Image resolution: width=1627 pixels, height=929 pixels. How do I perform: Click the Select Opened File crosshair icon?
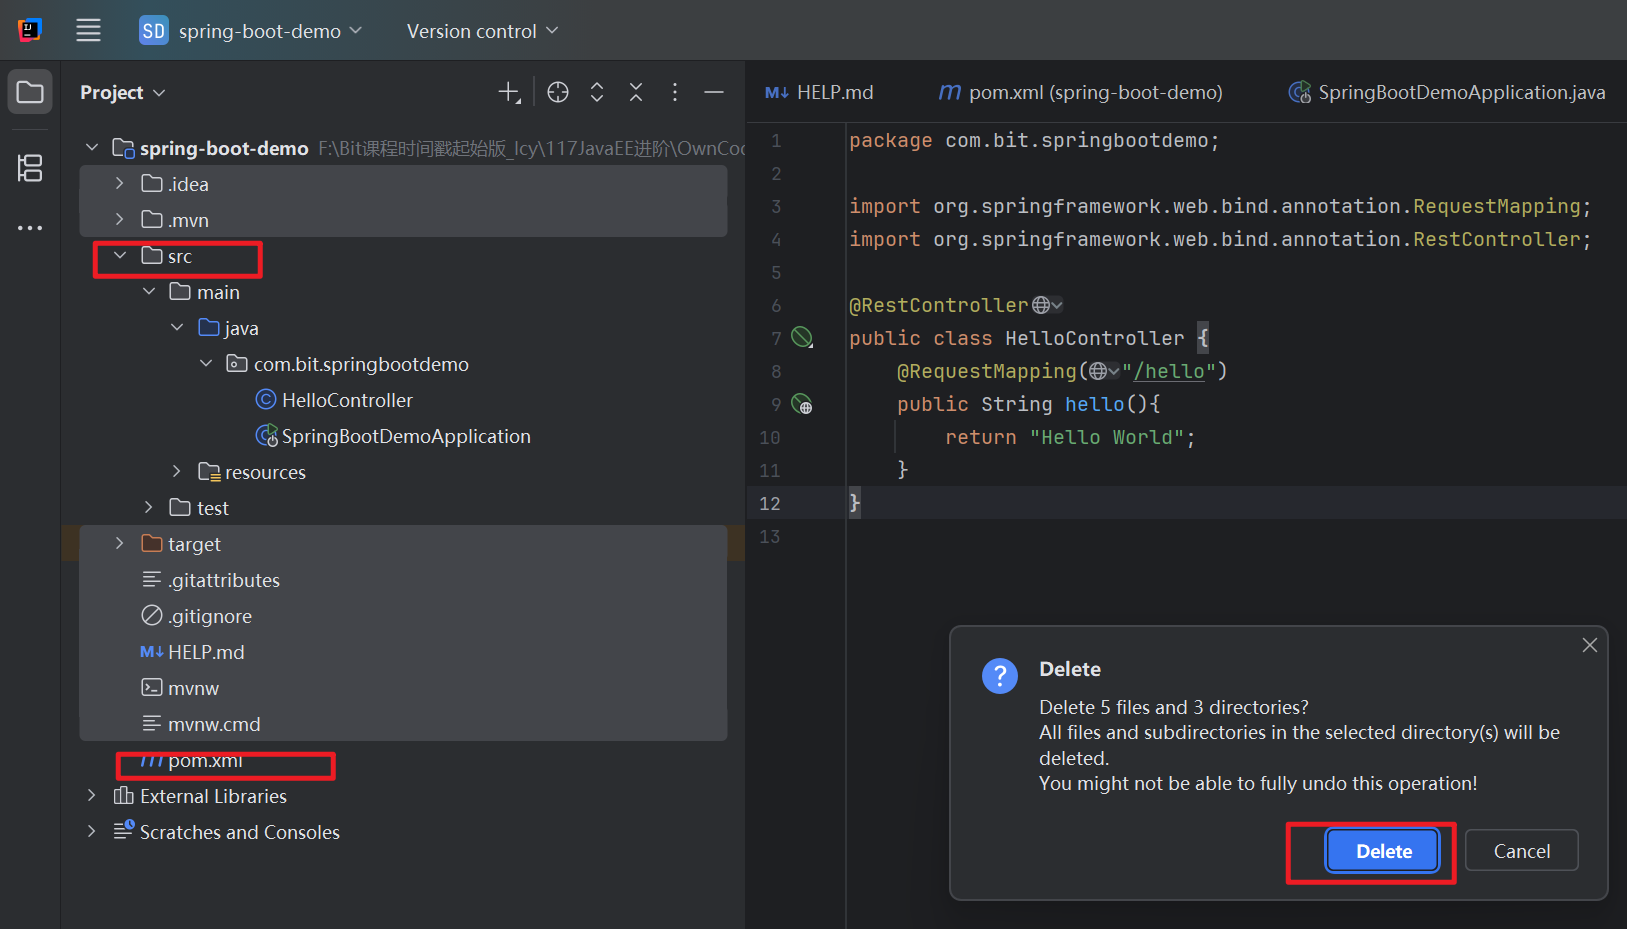click(x=558, y=92)
